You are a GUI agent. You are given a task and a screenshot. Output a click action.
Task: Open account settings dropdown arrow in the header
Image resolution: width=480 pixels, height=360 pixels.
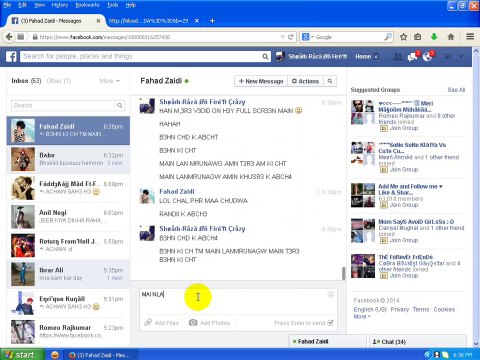(x=461, y=57)
